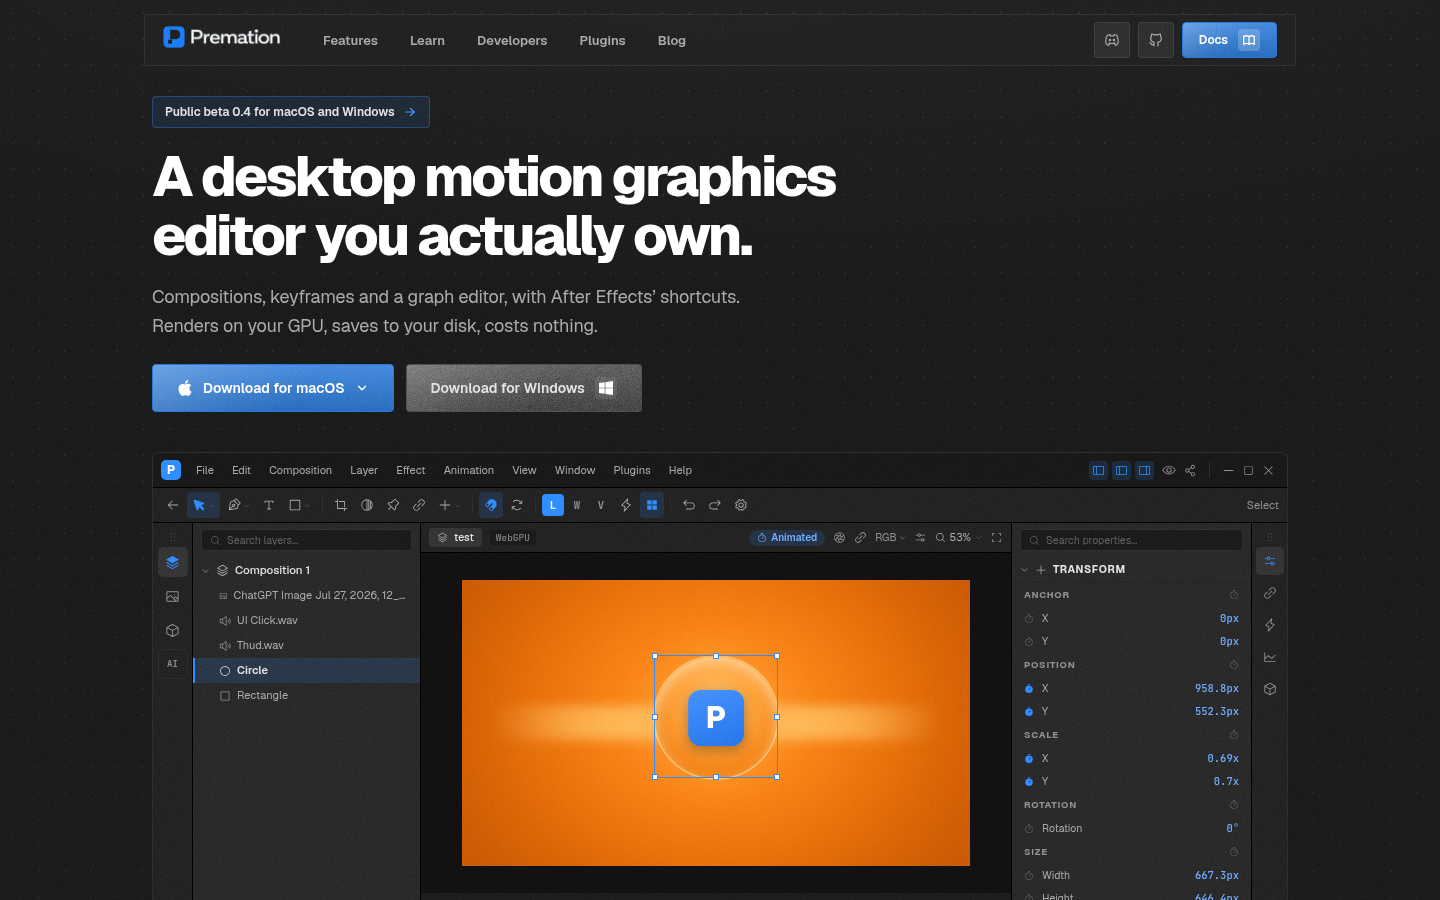The height and width of the screenshot is (900, 1440).
Task: Click the back arrow in the toolbar
Action: pyautogui.click(x=173, y=505)
